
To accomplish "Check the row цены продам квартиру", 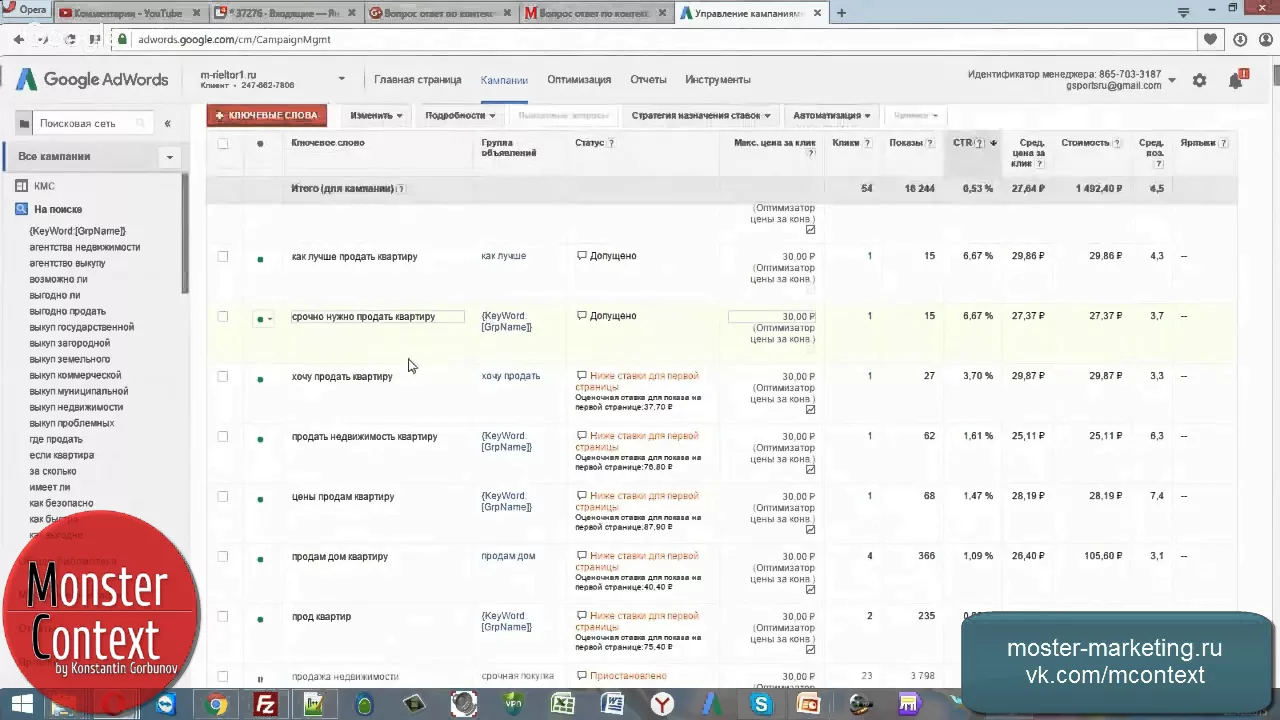I will click(x=223, y=496).
